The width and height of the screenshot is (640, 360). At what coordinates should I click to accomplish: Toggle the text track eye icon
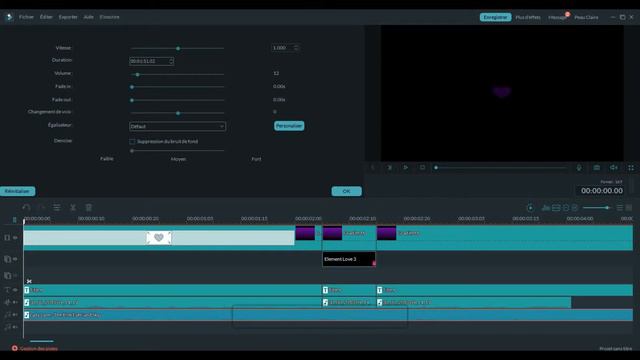[15, 290]
